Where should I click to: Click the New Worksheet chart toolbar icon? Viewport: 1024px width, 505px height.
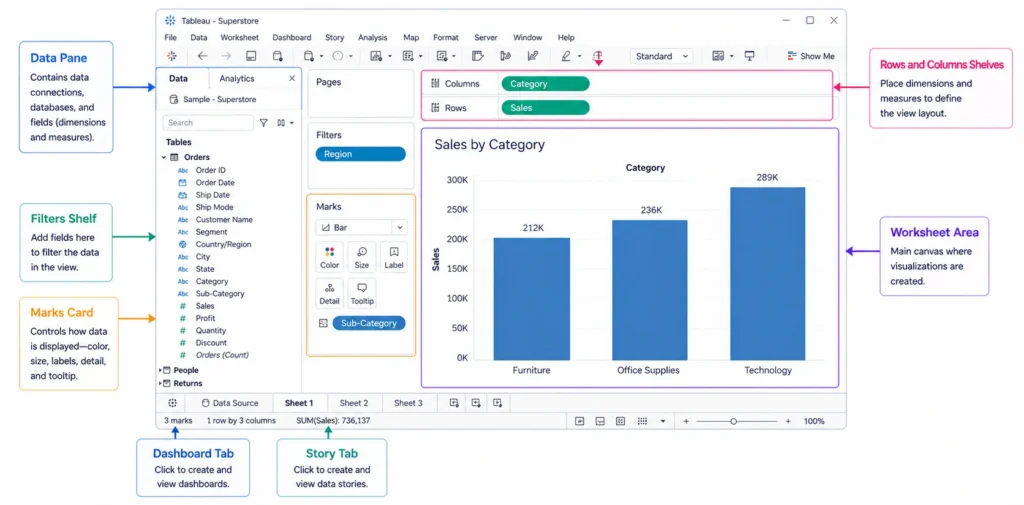(x=376, y=56)
